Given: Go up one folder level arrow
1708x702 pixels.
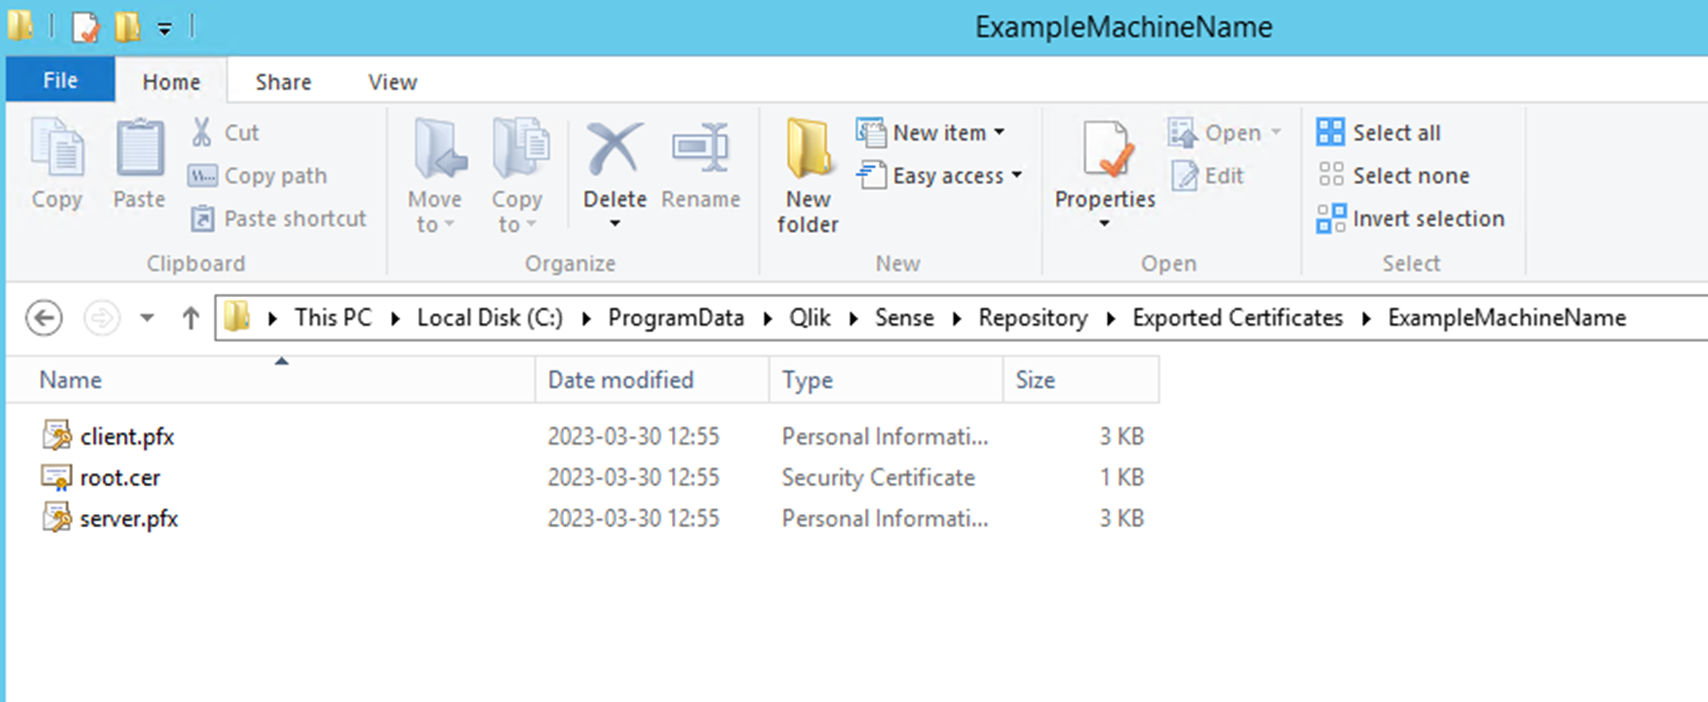Looking at the screenshot, I should point(190,318).
